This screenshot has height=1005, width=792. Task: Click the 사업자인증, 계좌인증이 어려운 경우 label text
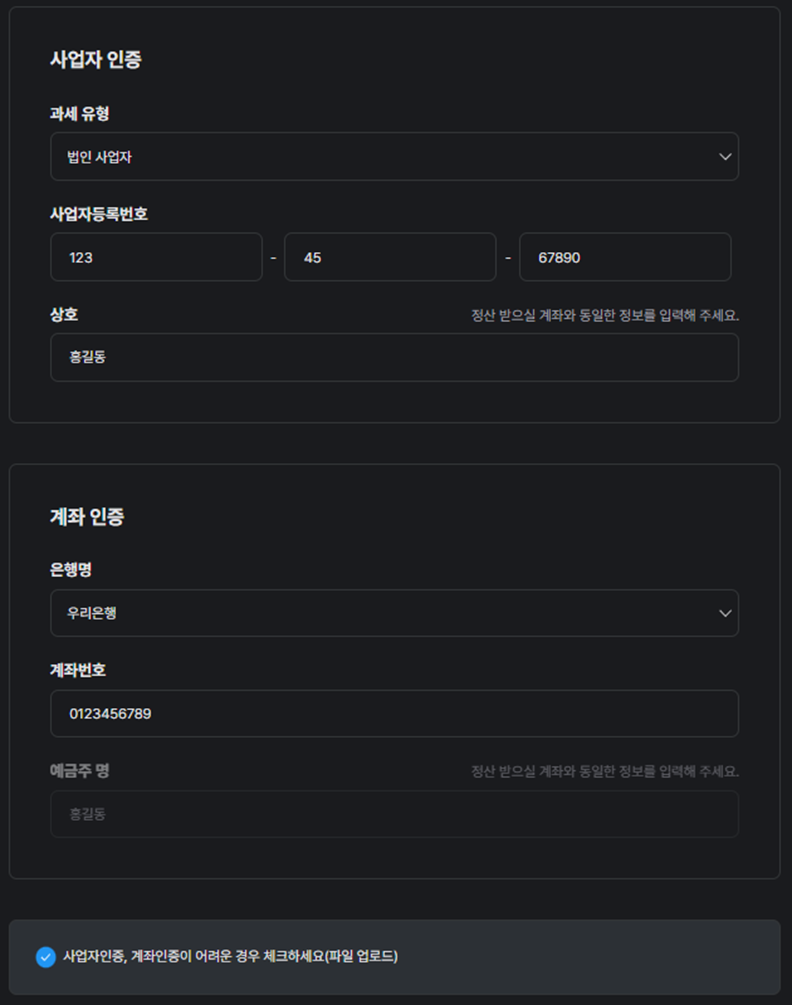pos(230,957)
